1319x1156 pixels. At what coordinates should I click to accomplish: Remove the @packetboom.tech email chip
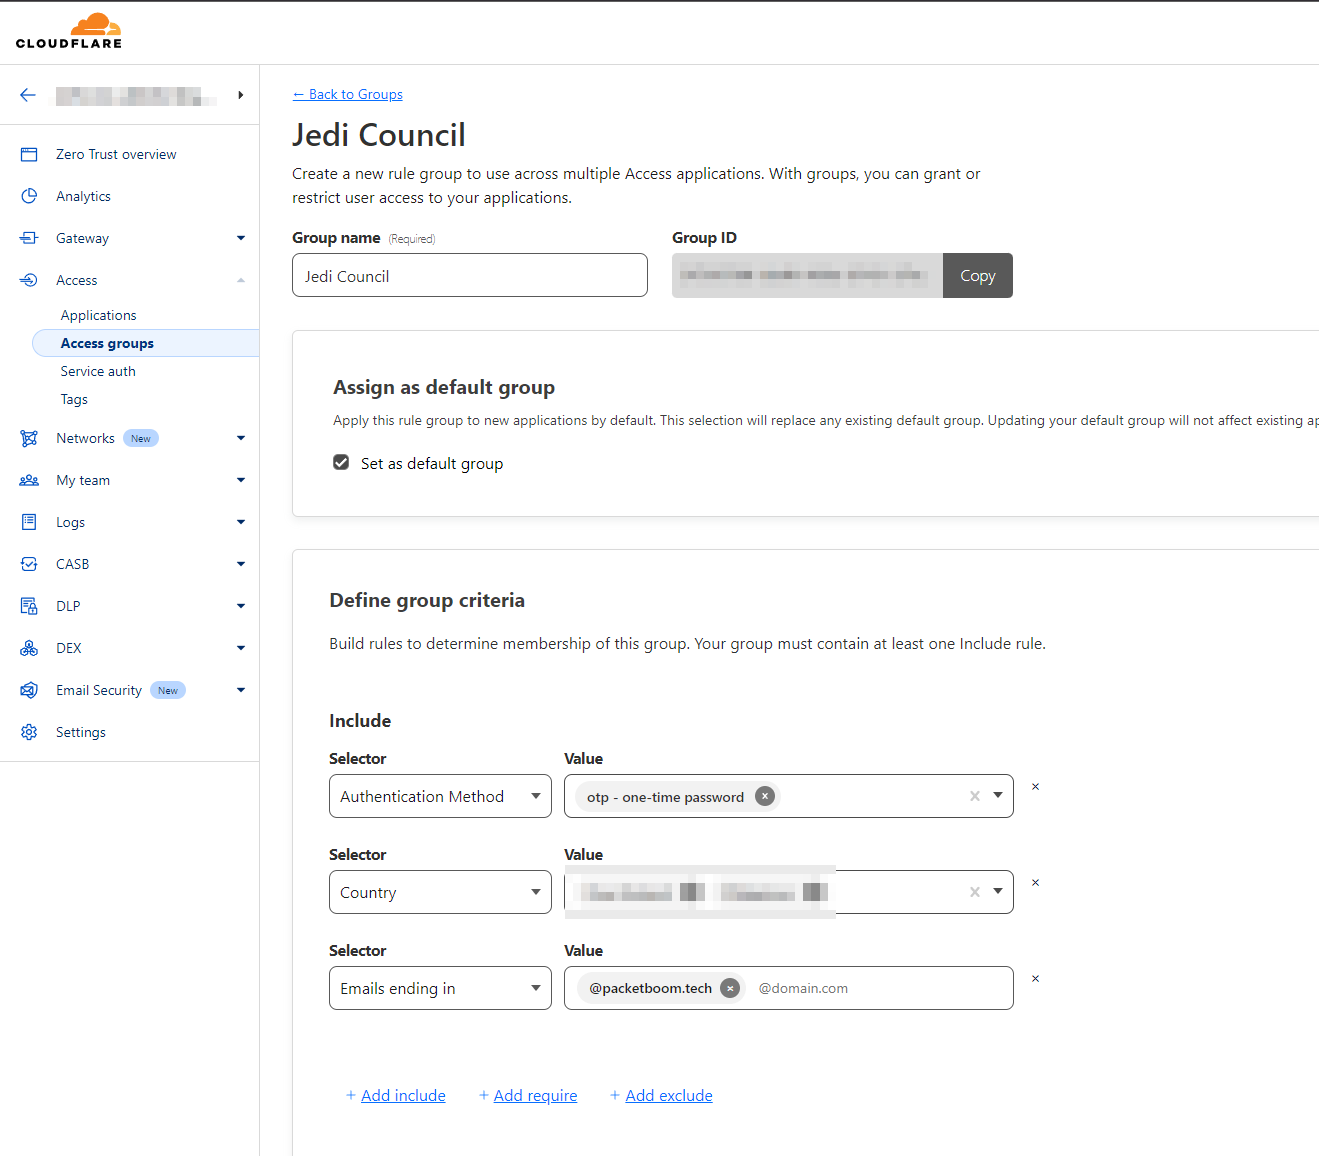pos(731,989)
